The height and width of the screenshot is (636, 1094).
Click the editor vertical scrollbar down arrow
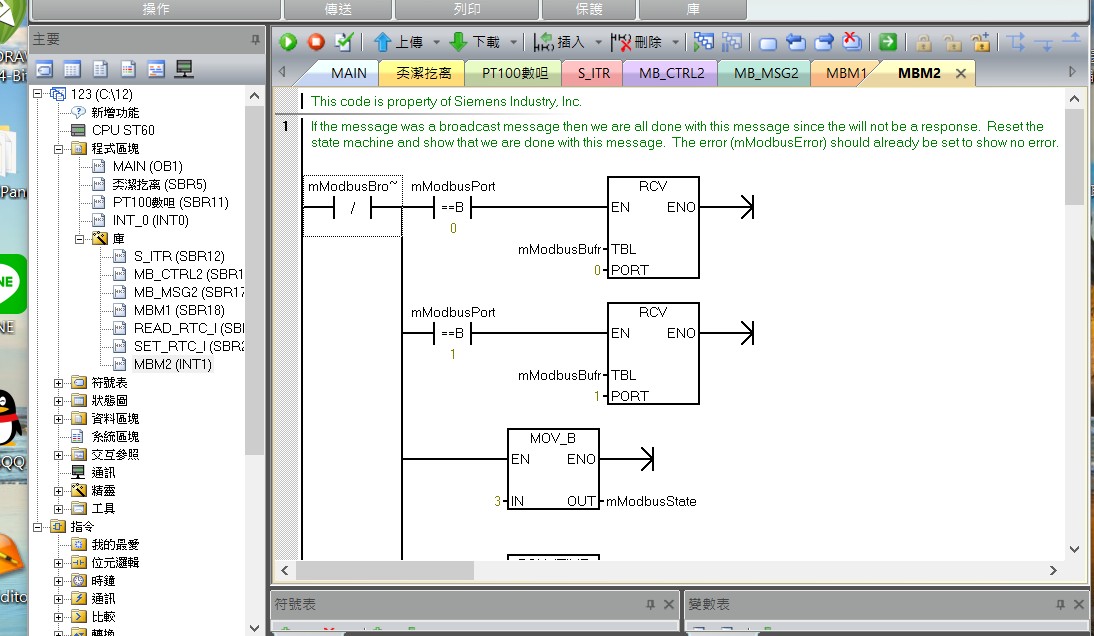click(1075, 549)
